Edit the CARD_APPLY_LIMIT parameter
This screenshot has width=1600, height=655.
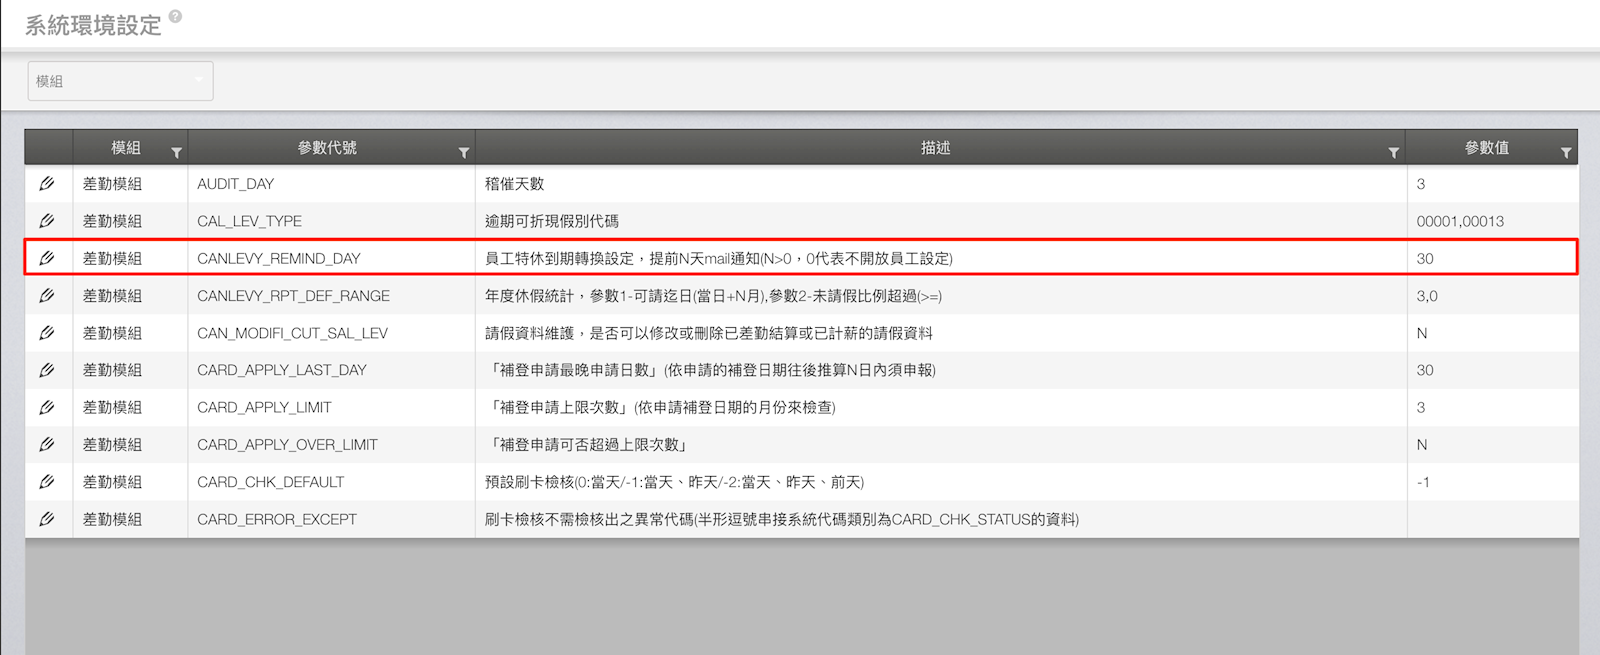pos(47,407)
